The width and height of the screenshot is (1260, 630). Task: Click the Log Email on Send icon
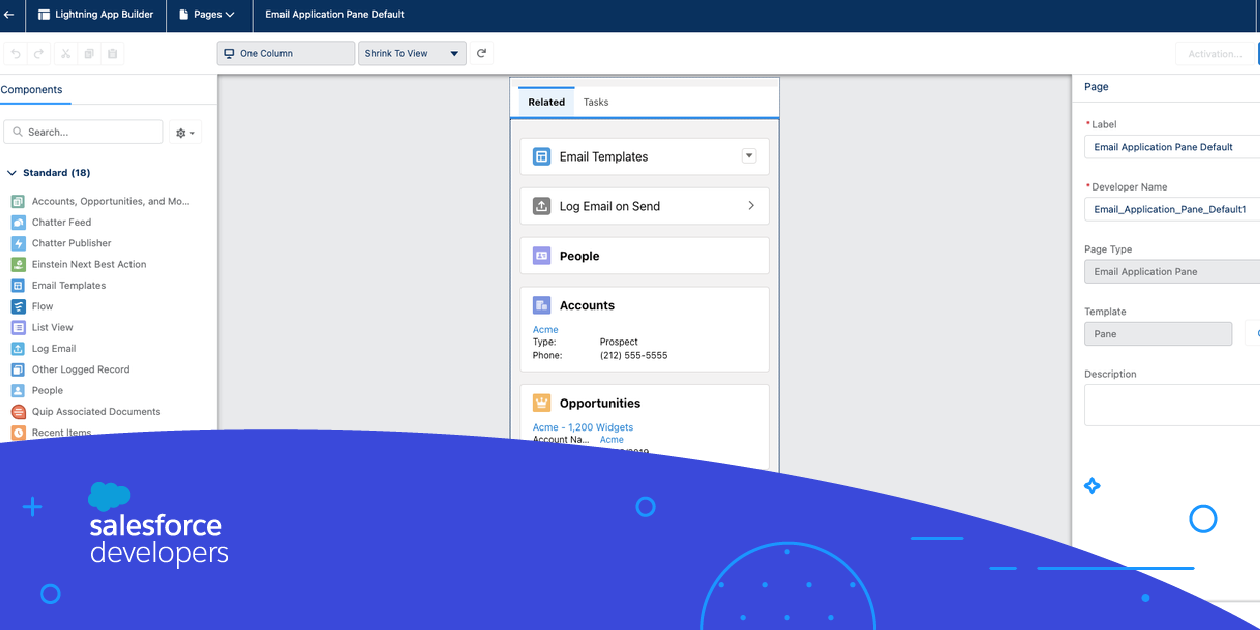541,206
